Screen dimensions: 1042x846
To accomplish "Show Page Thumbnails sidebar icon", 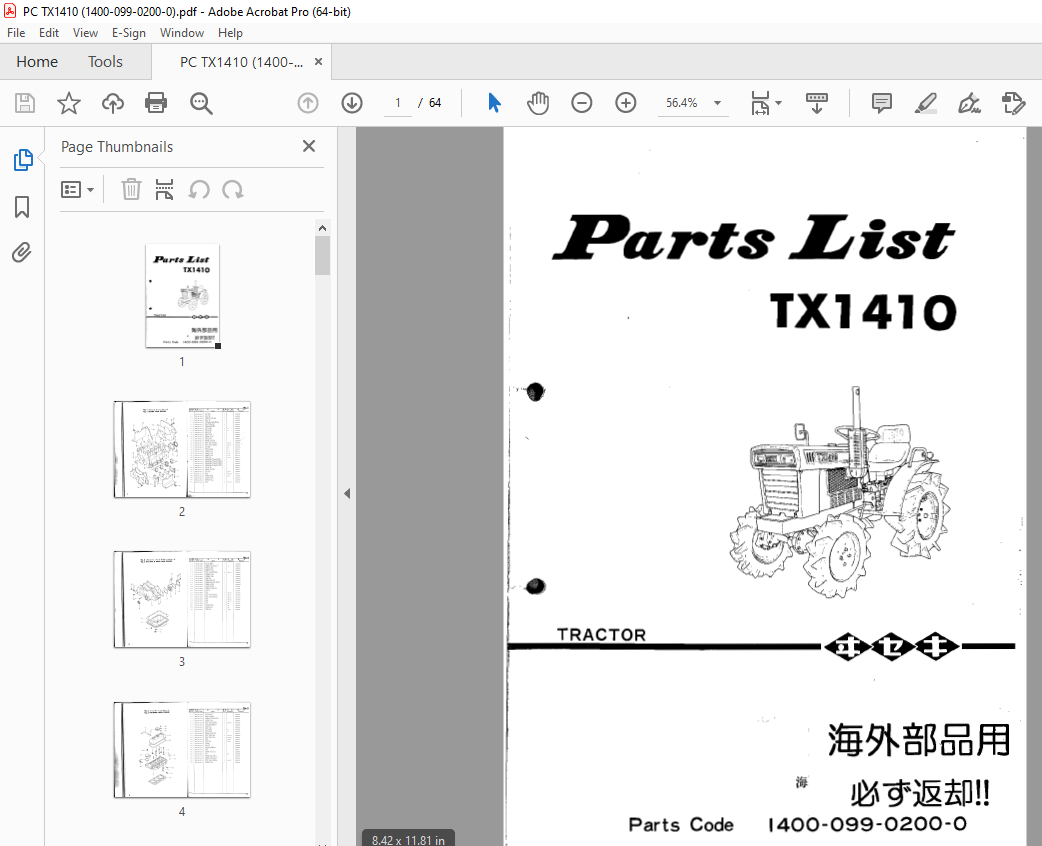I will pos(23,160).
